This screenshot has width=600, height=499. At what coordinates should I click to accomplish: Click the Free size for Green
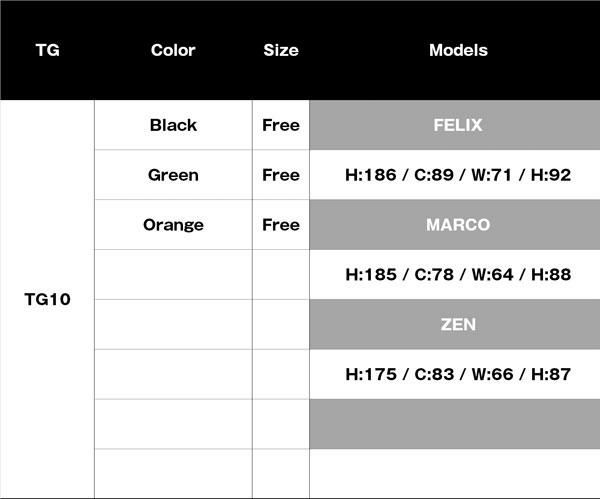[281, 175]
